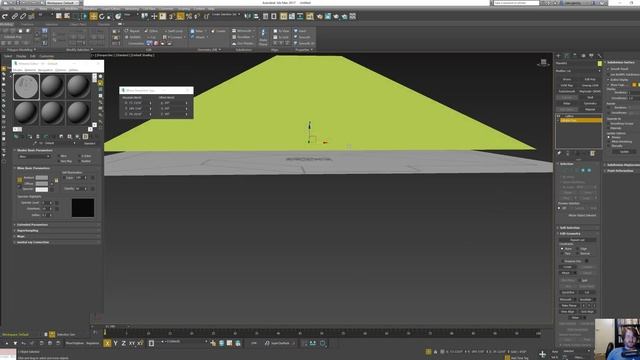Toggle Isoline Display checkbox

pyautogui.click(x=609, y=80)
